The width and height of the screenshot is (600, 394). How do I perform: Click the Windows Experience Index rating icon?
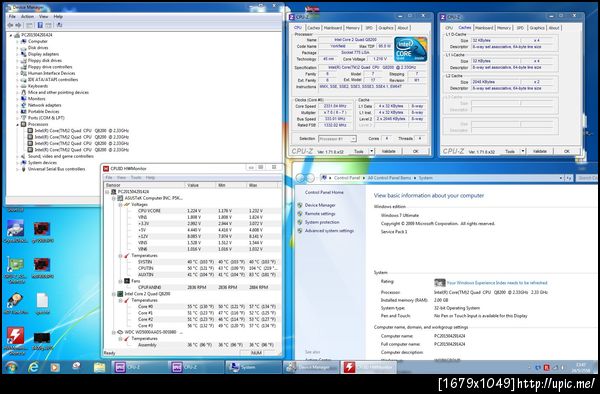coord(440,283)
